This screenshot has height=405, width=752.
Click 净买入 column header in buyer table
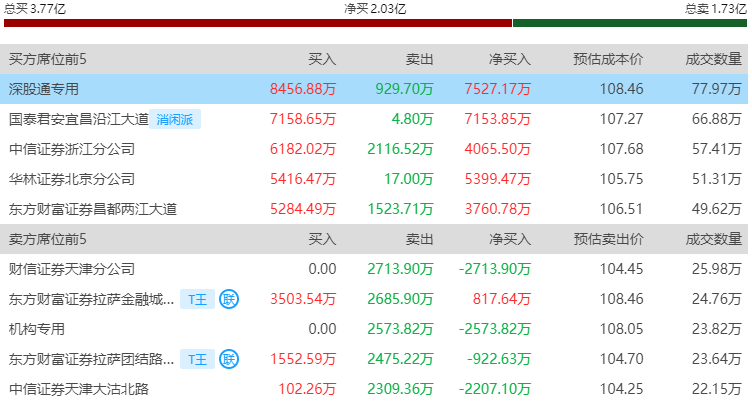[509, 59]
